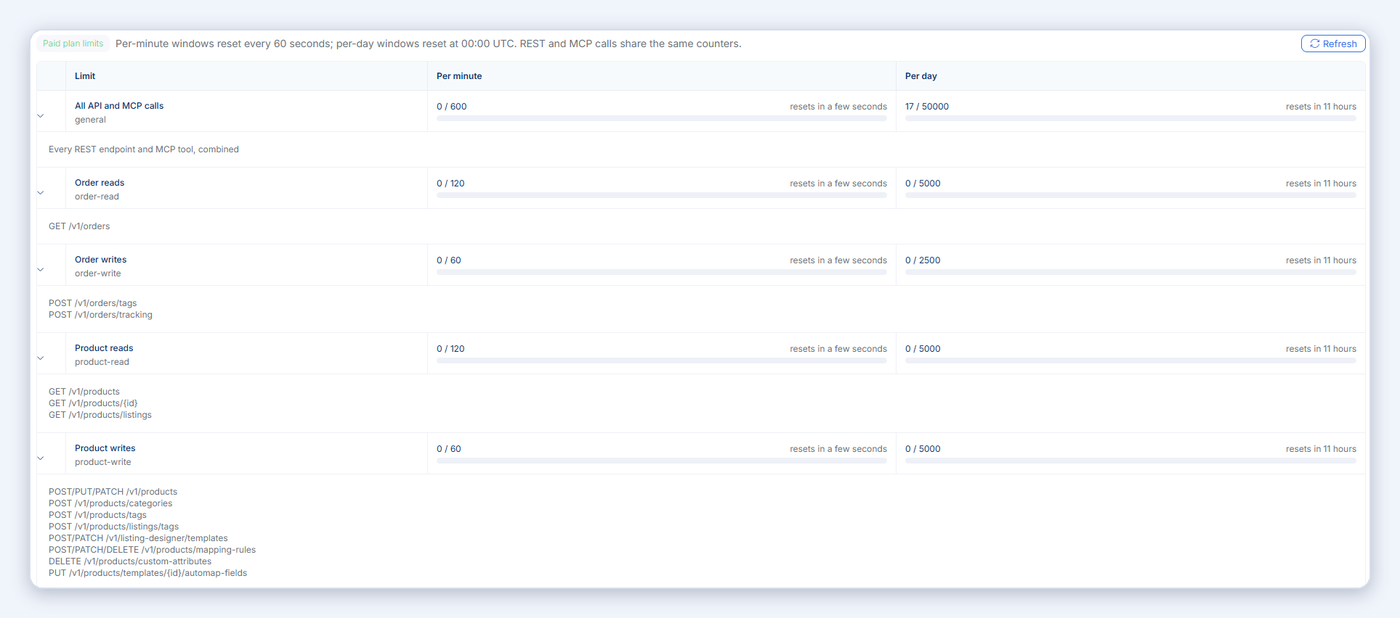
Task: Click the POST /v1/orders/tracking endpoint text
Action: pos(101,315)
